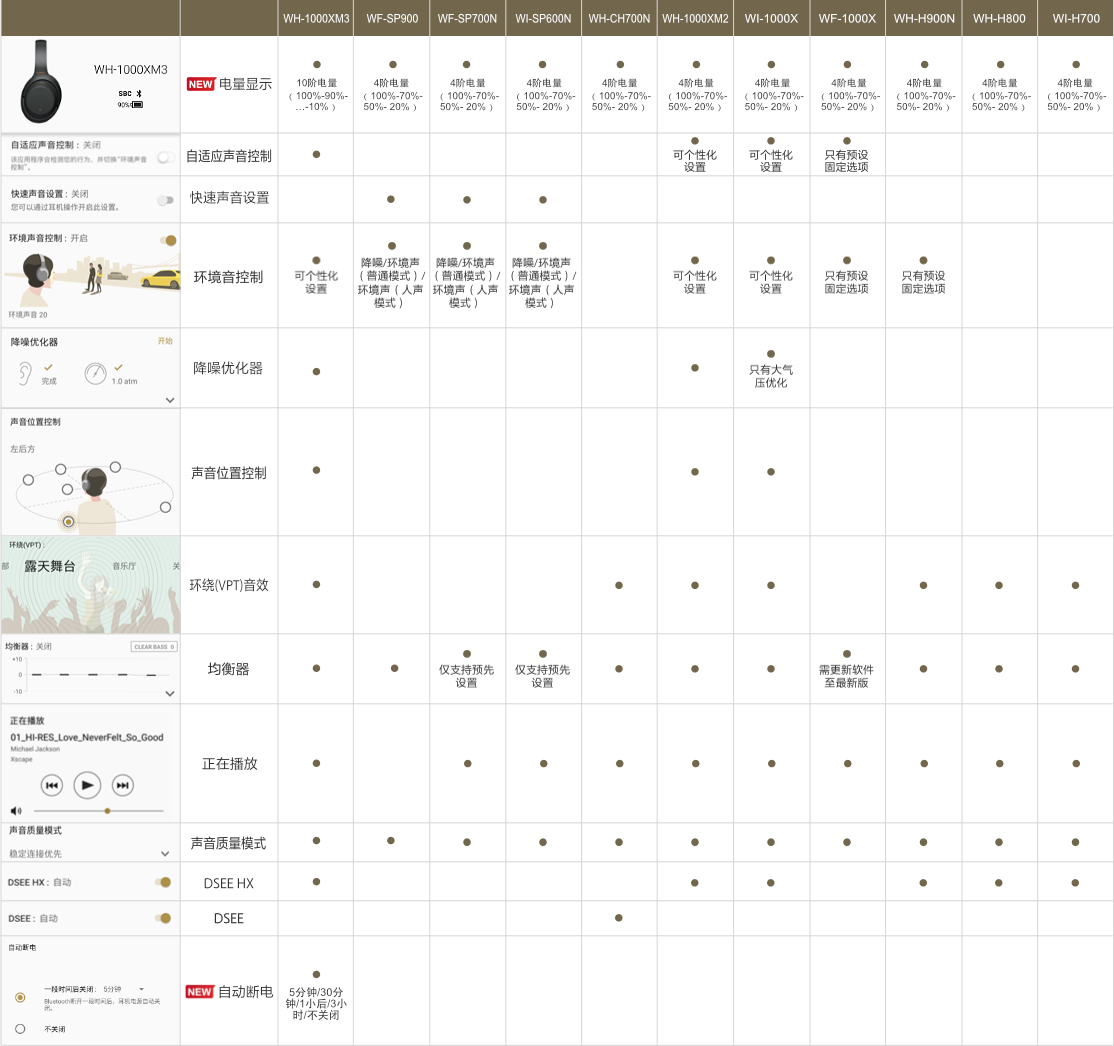
Task: Click the 均衡器 row label
Action: click(x=229, y=669)
